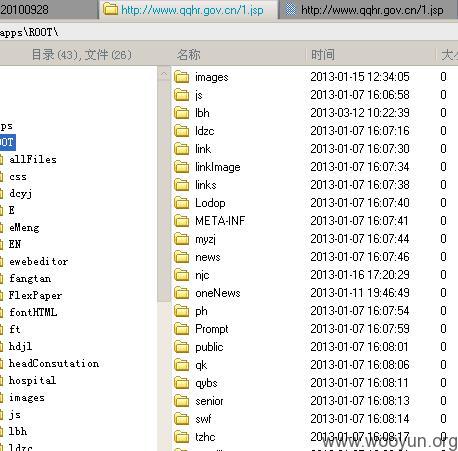Select fangtan in the directory tree
Screen dimensions: 458x451
click(30, 279)
